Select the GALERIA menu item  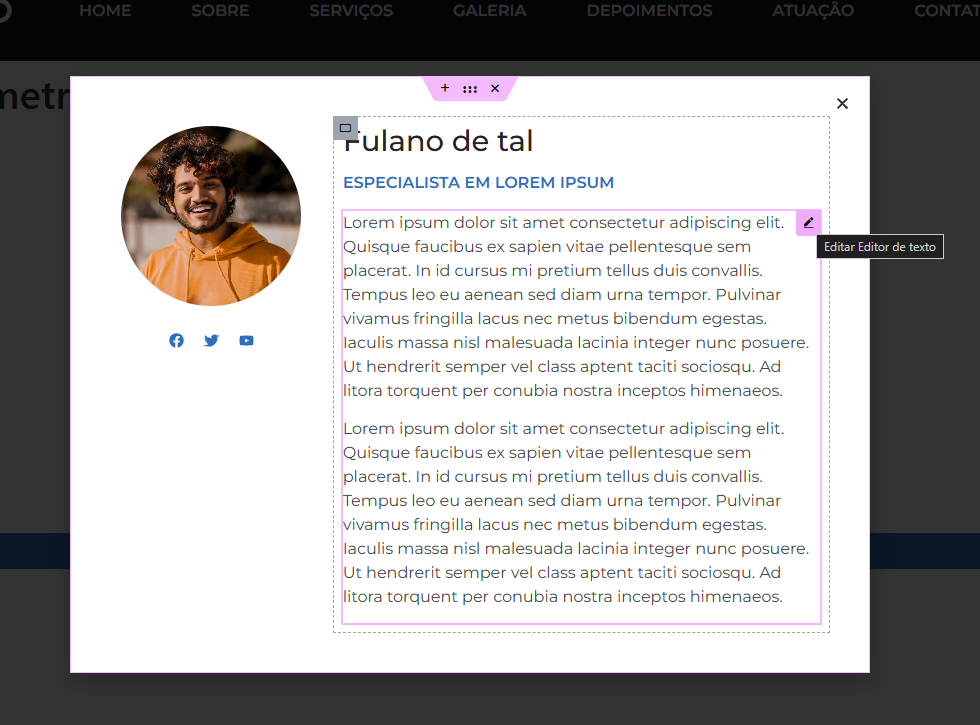[x=489, y=11]
